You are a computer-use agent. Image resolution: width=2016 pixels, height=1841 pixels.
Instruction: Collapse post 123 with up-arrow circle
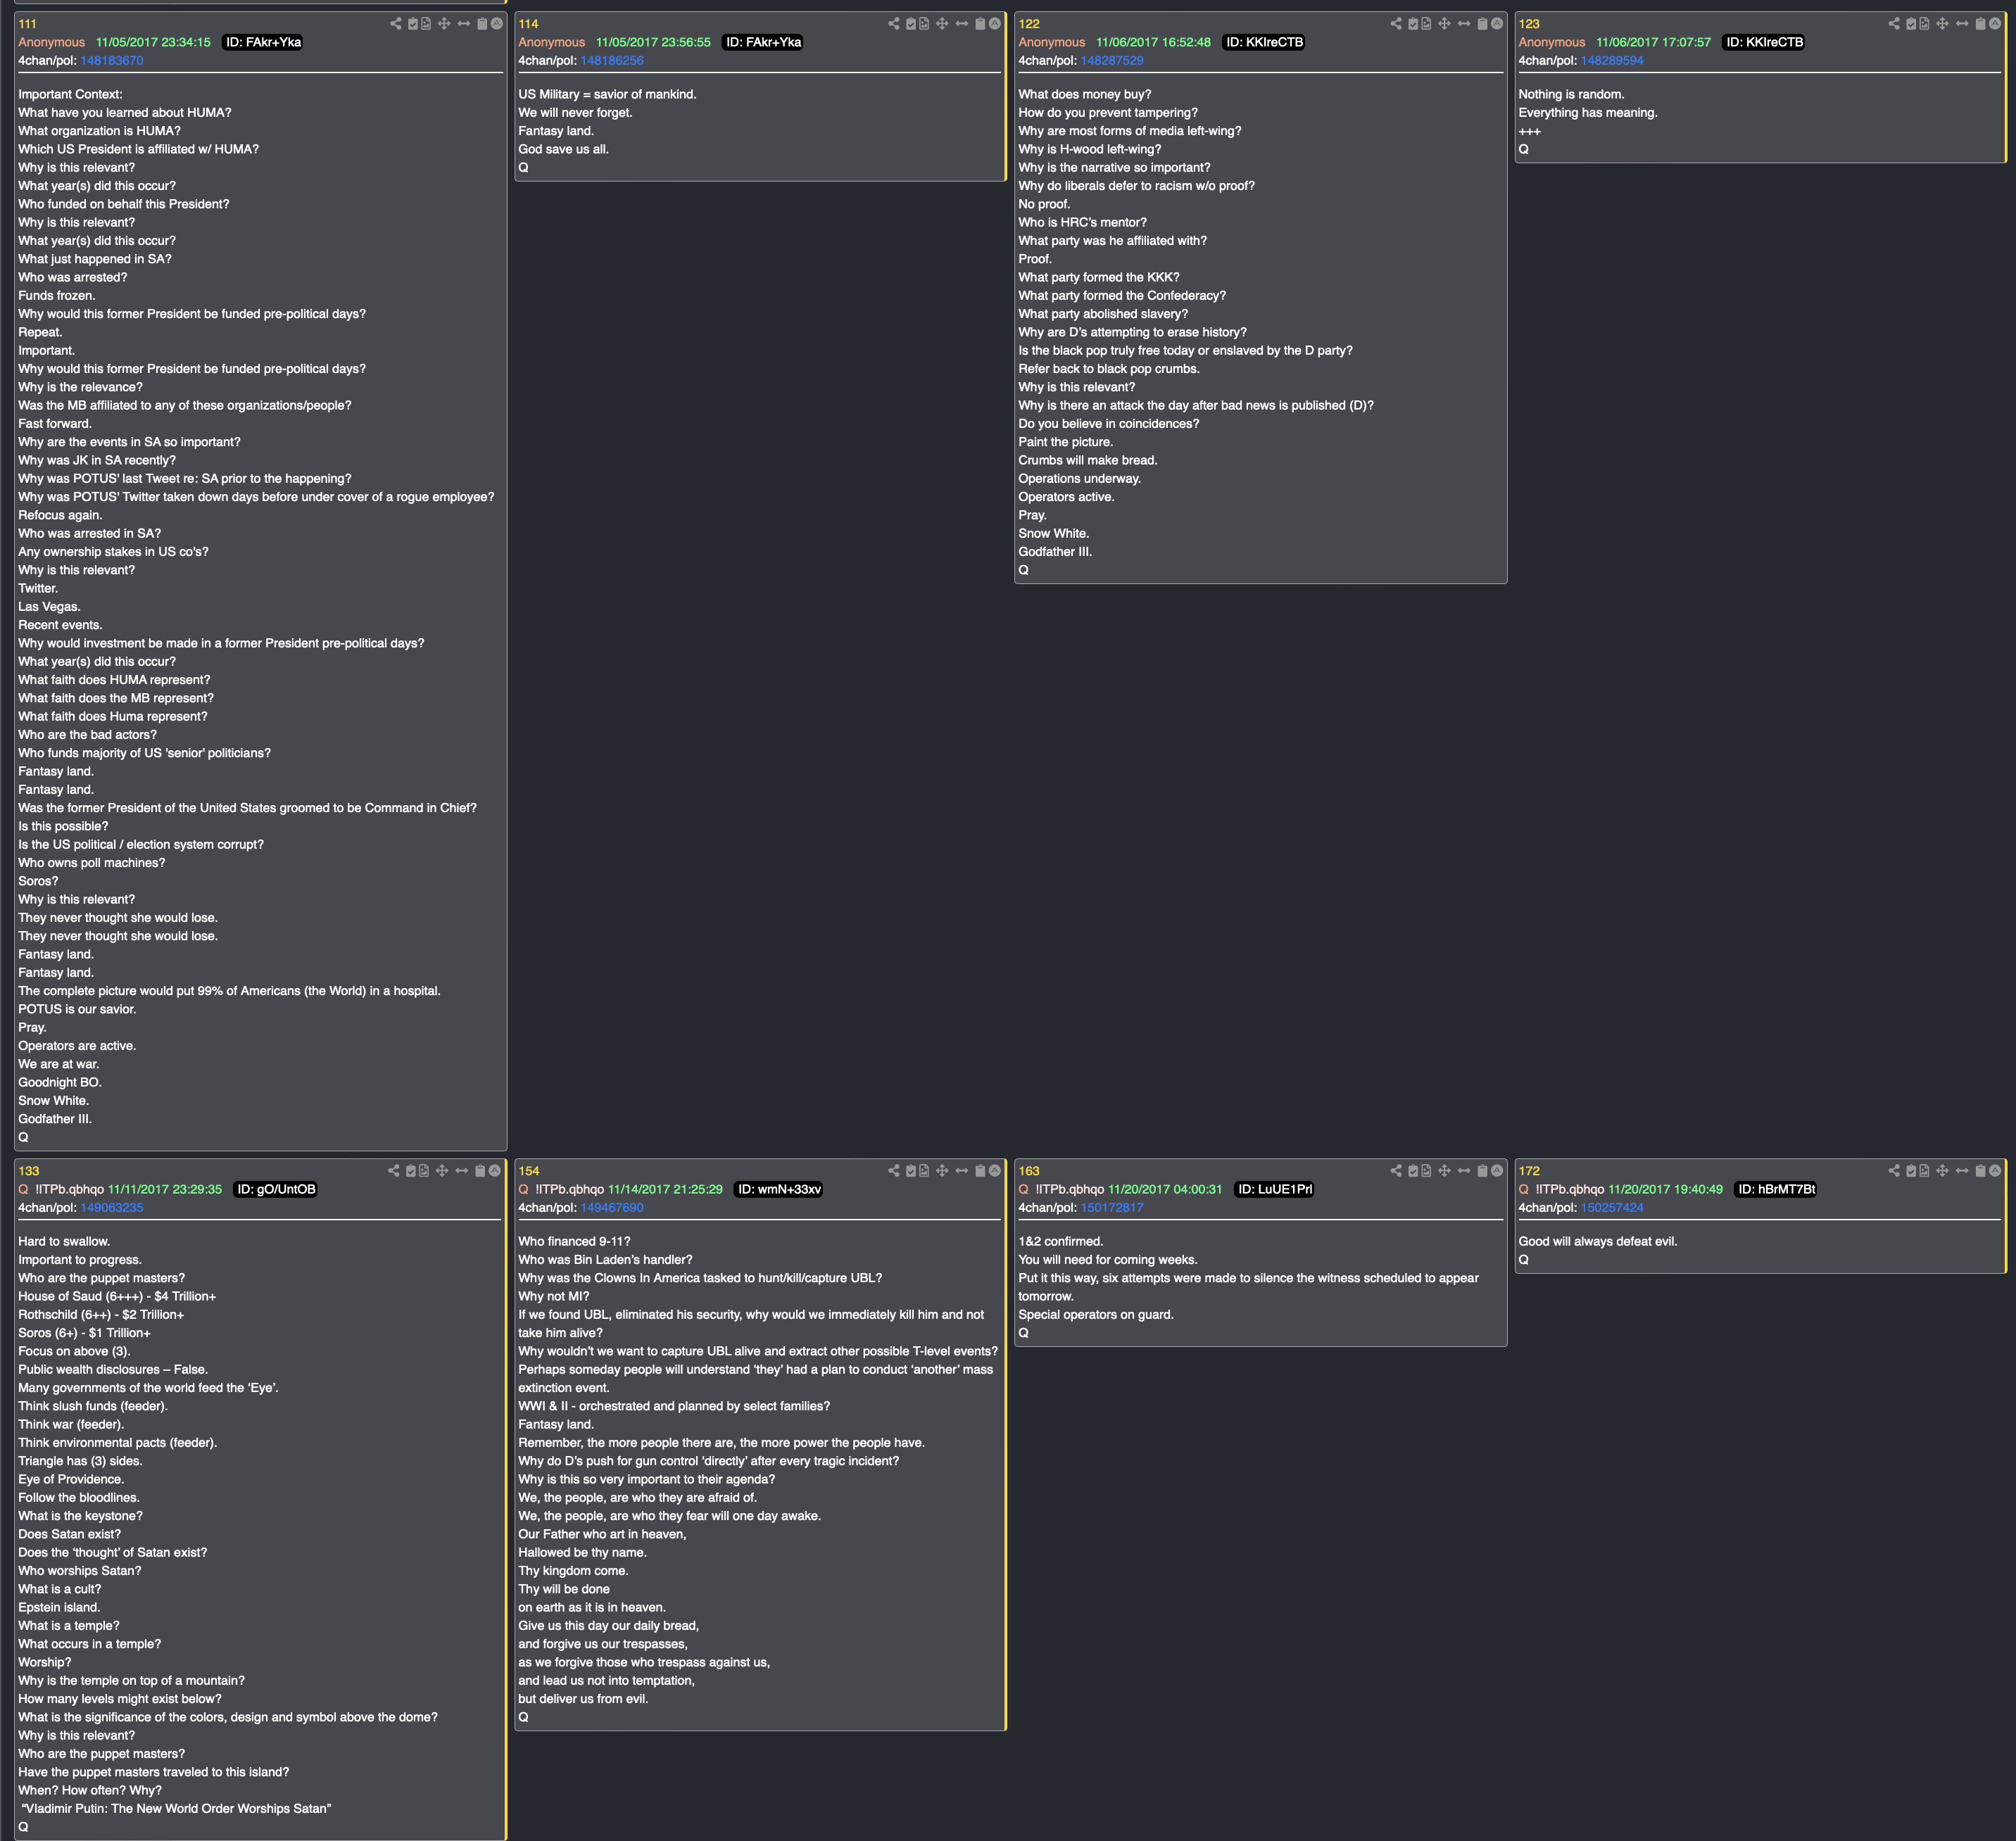tap(1995, 23)
